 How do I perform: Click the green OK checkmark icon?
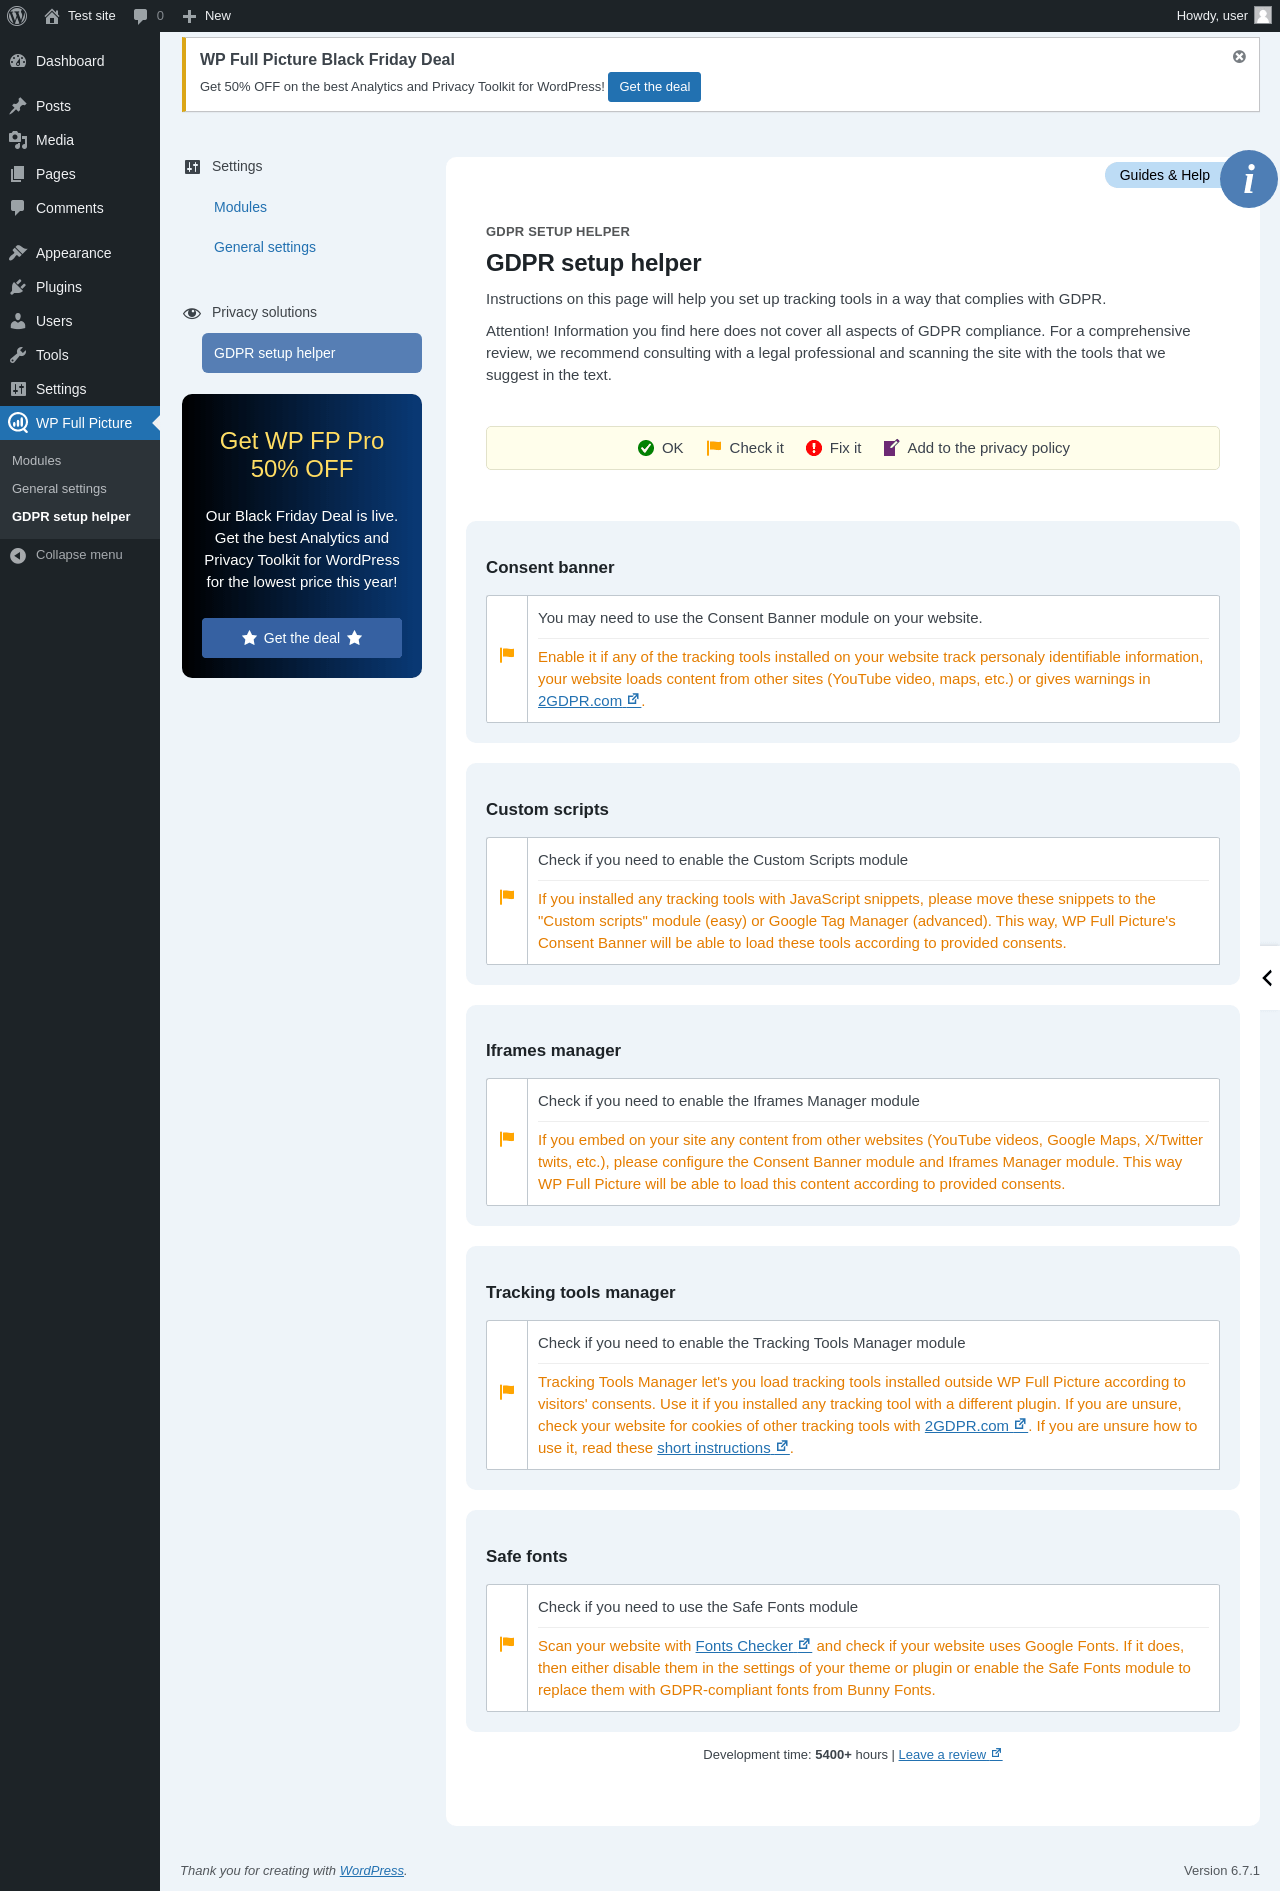(646, 448)
